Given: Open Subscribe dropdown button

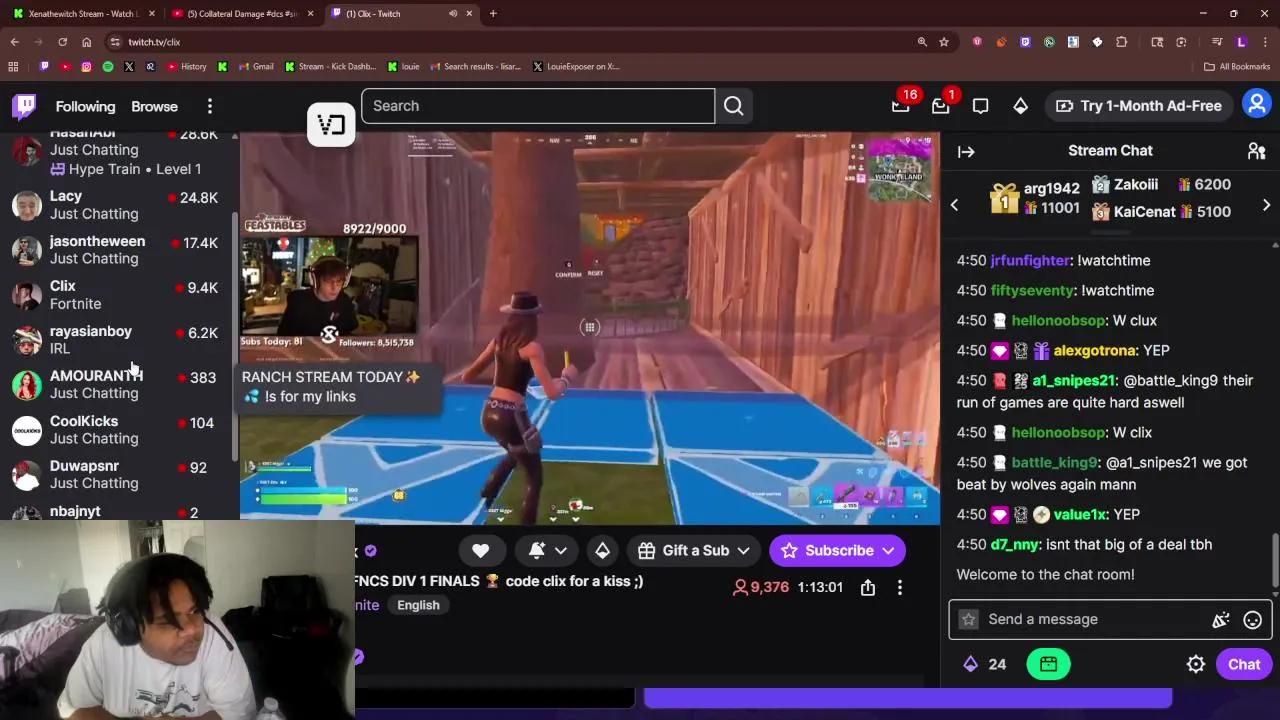Looking at the screenshot, I should pos(838,550).
